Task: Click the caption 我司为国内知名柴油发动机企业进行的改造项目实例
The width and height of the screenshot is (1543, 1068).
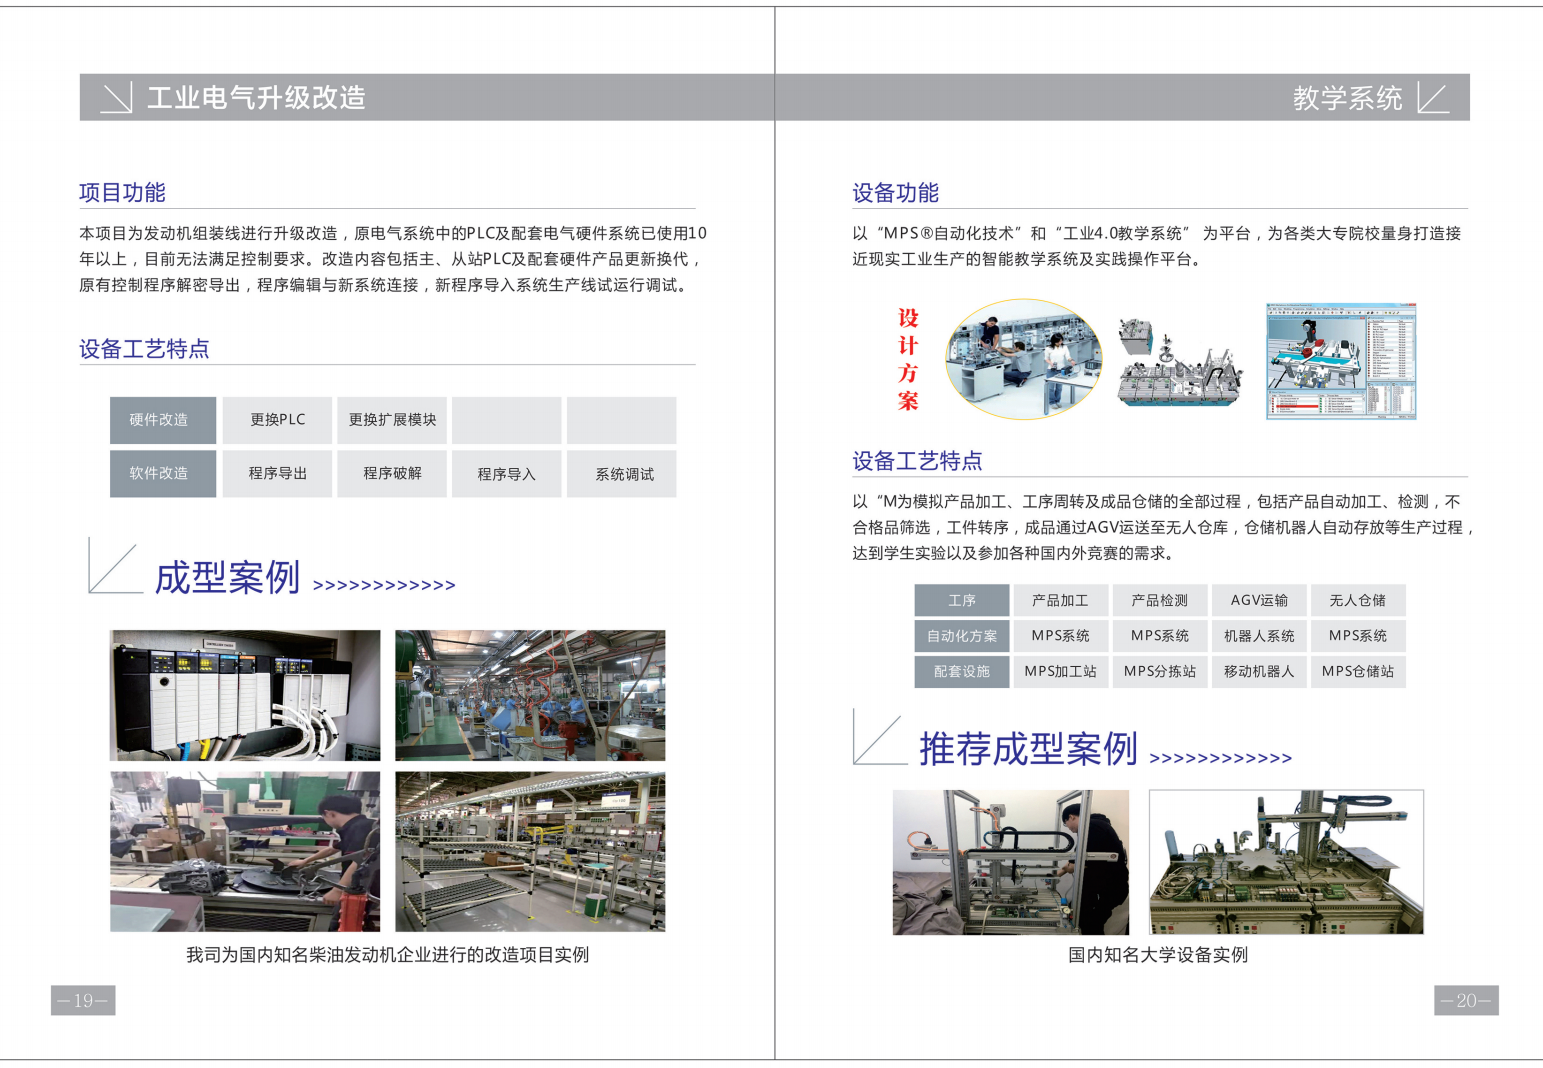Action: pyautogui.click(x=388, y=955)
